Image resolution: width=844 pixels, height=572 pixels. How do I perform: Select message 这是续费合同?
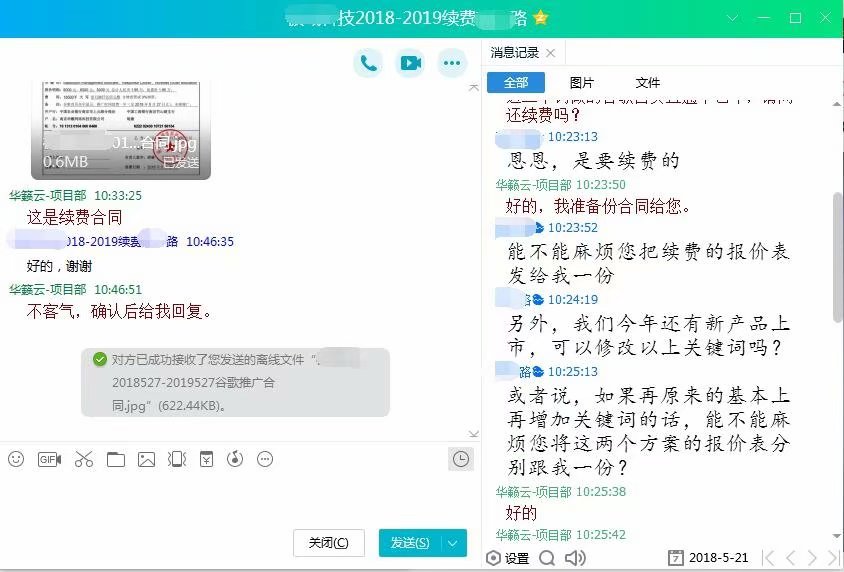pos(74,217)
